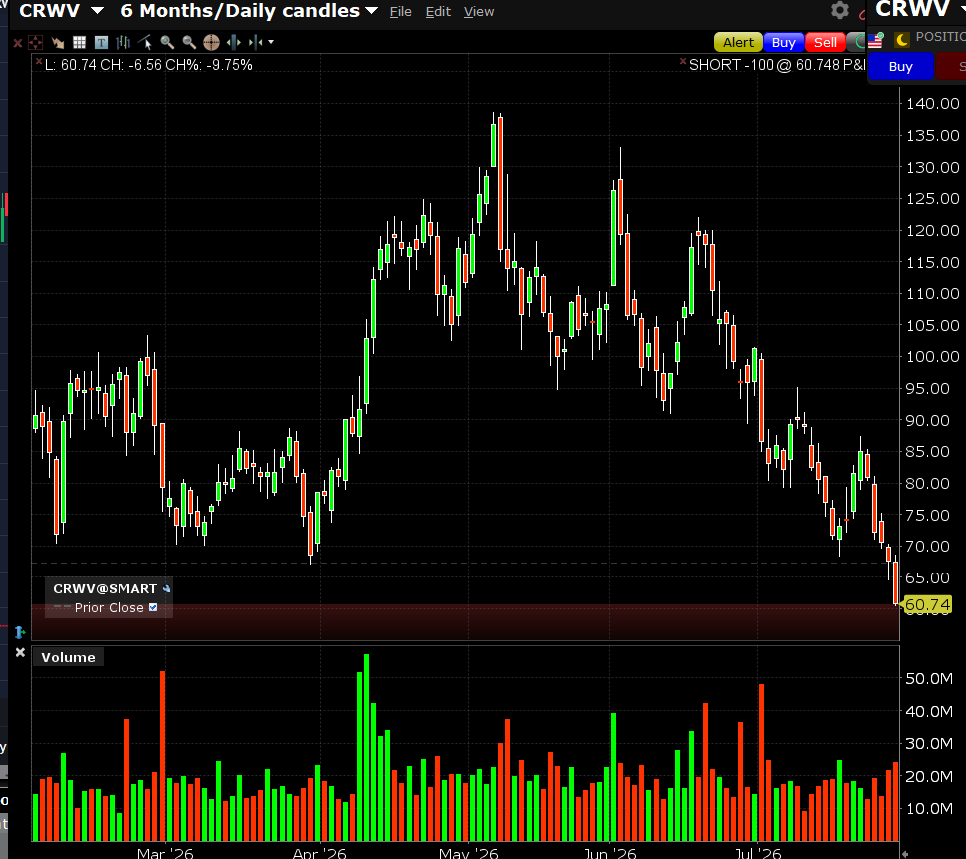Viewport: 966px width, 859px height.
Task: Open the grid layout toolbar icon
Action: click(79, 43)
